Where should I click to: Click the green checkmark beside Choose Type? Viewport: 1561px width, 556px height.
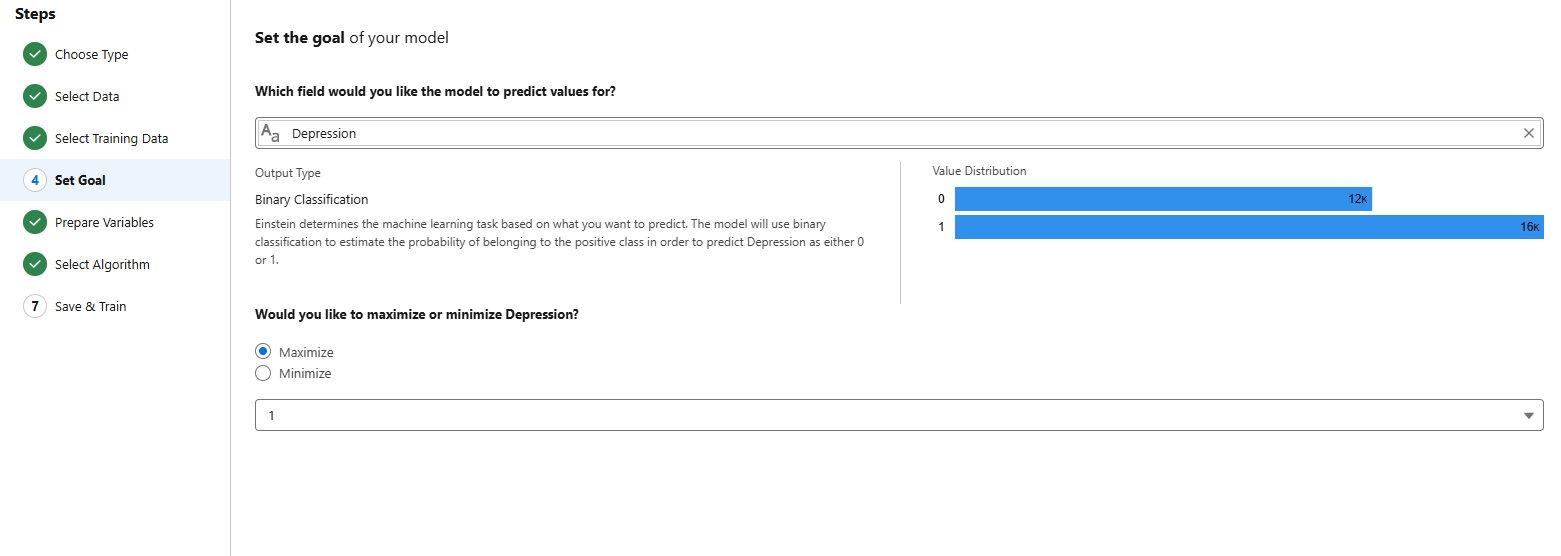pyautogui.click(x=35, y=54)
